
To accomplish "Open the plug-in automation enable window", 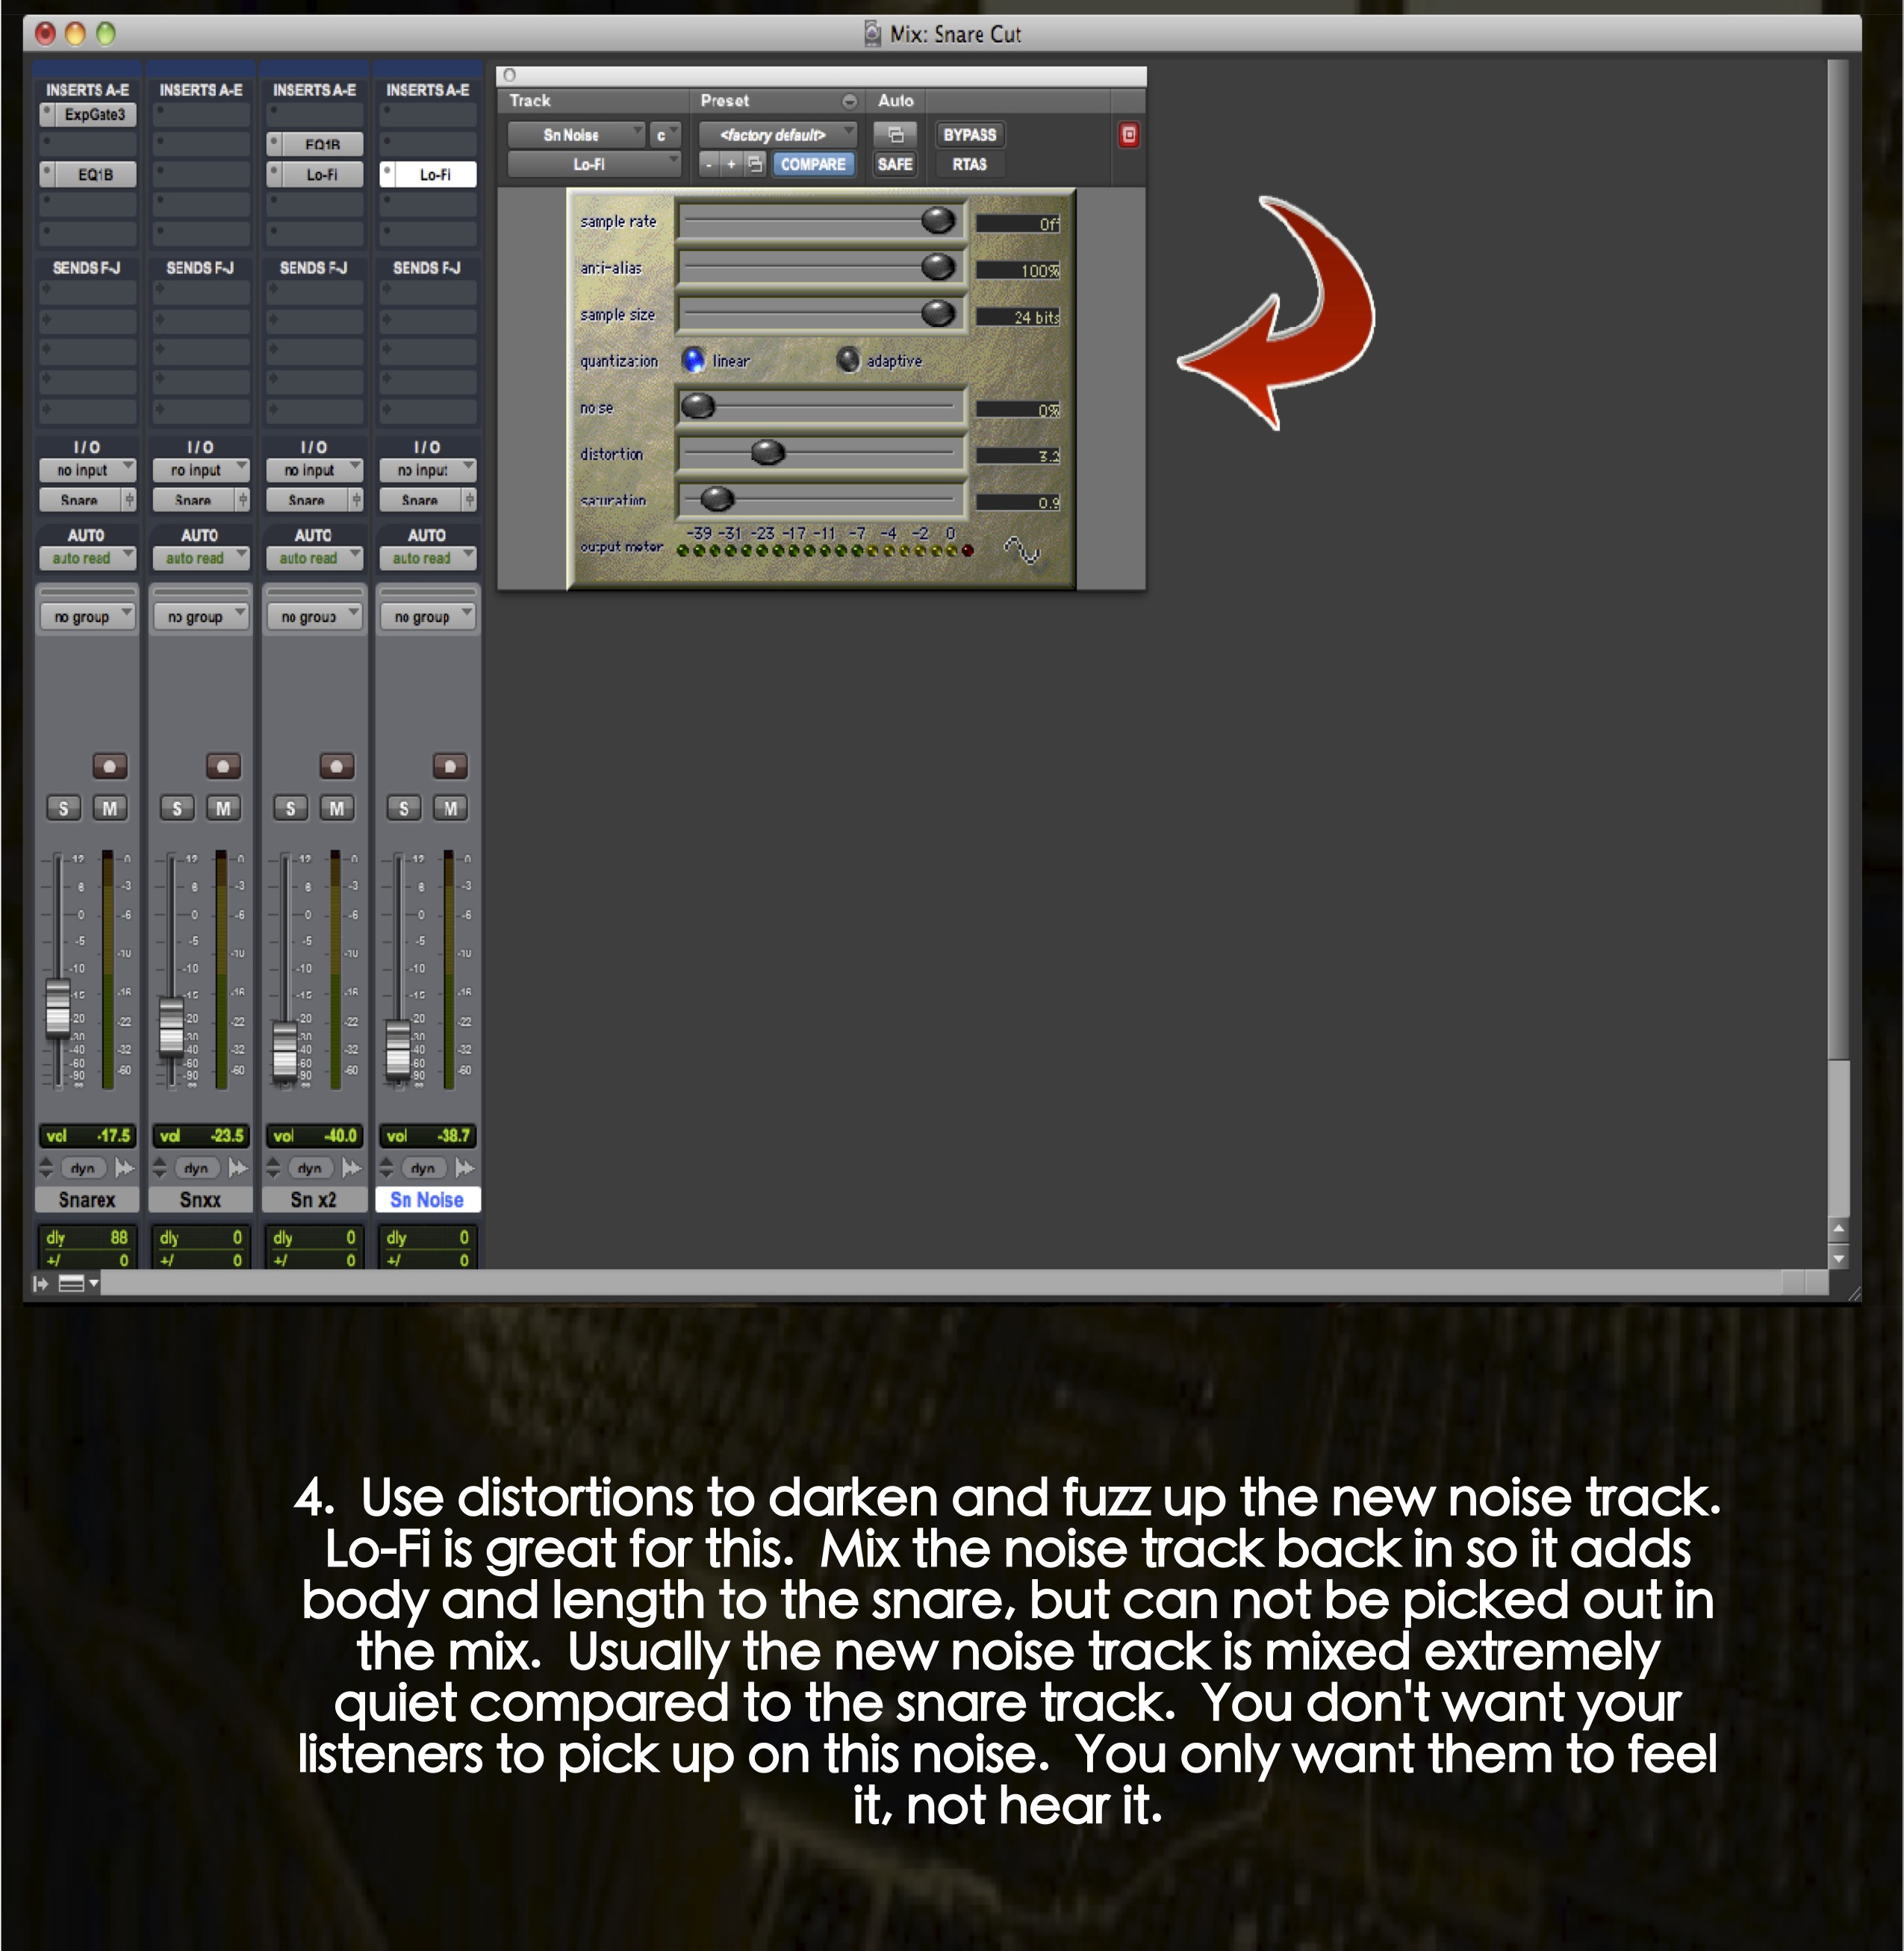I will [x=895, y=135].
